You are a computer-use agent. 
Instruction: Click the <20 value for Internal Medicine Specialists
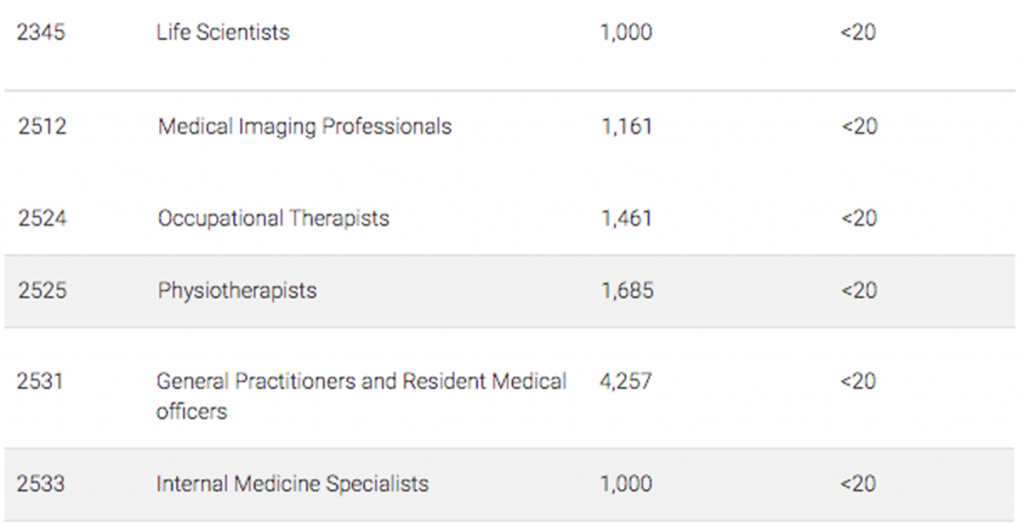[858, 484]
